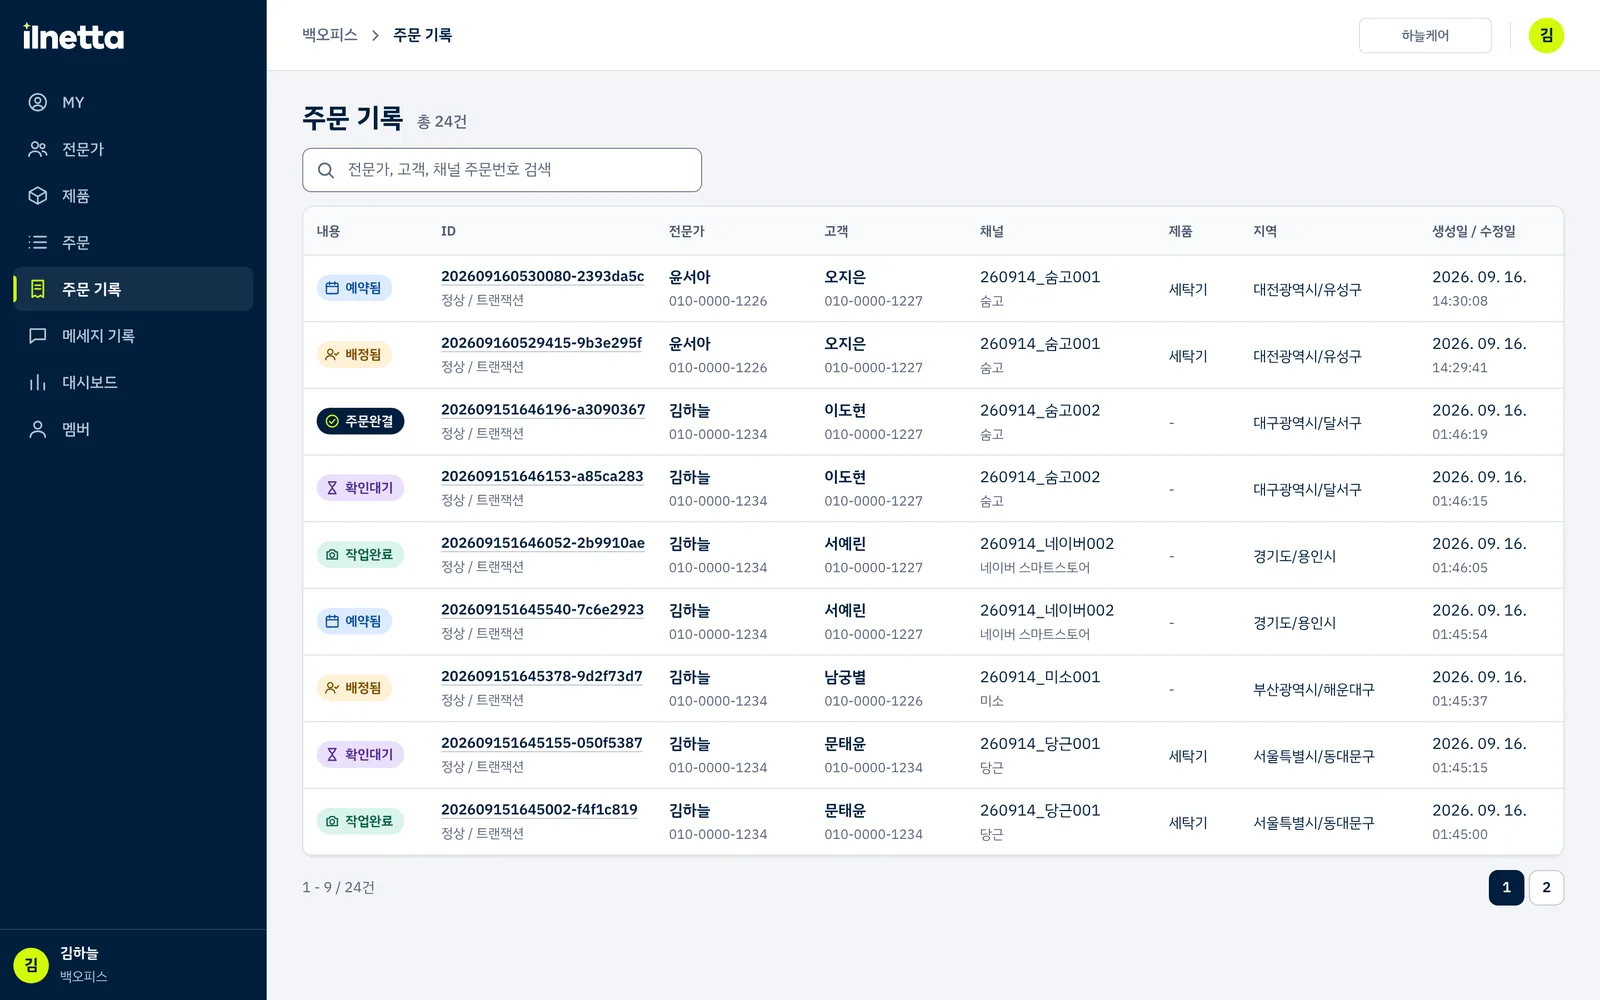Open the 전문가 sidebar menu

[x=133, y=149]
